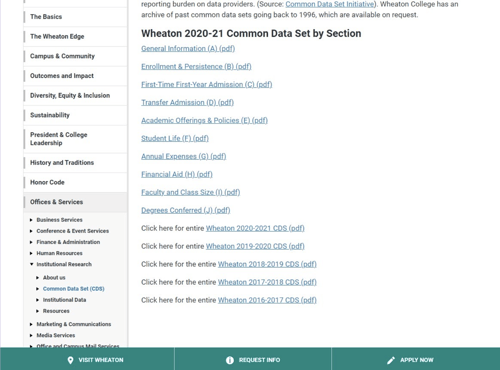Open Academic Offerings & Policies (E) pdf
The height and width of the screenshot is (370, 500).
[204, 121]
